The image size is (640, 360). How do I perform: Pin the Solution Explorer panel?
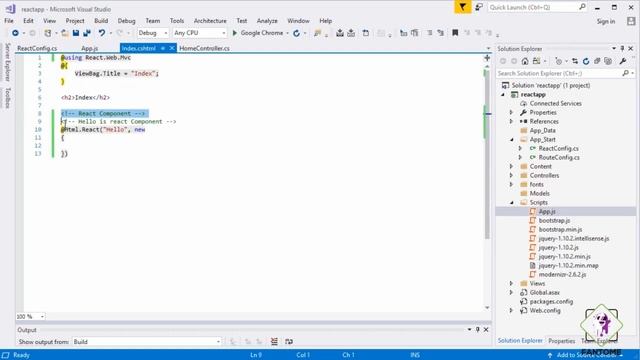[x=622, y=49]
